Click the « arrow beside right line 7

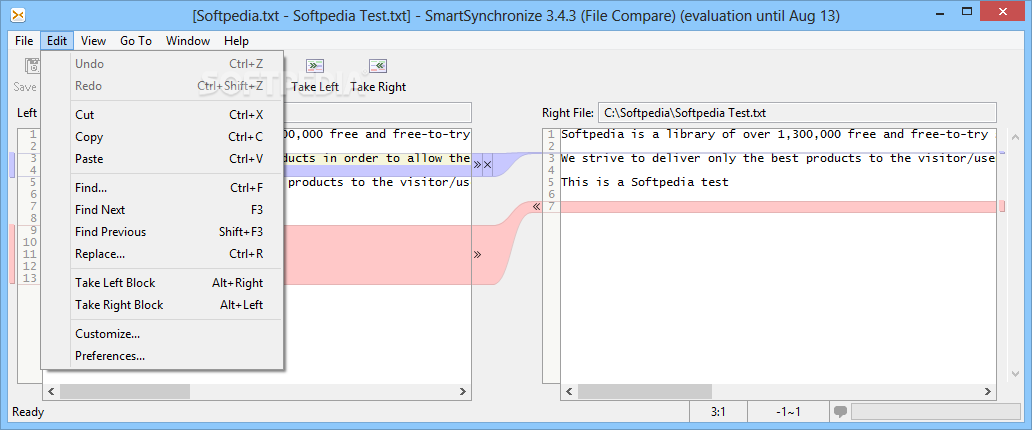click(536, 207)
